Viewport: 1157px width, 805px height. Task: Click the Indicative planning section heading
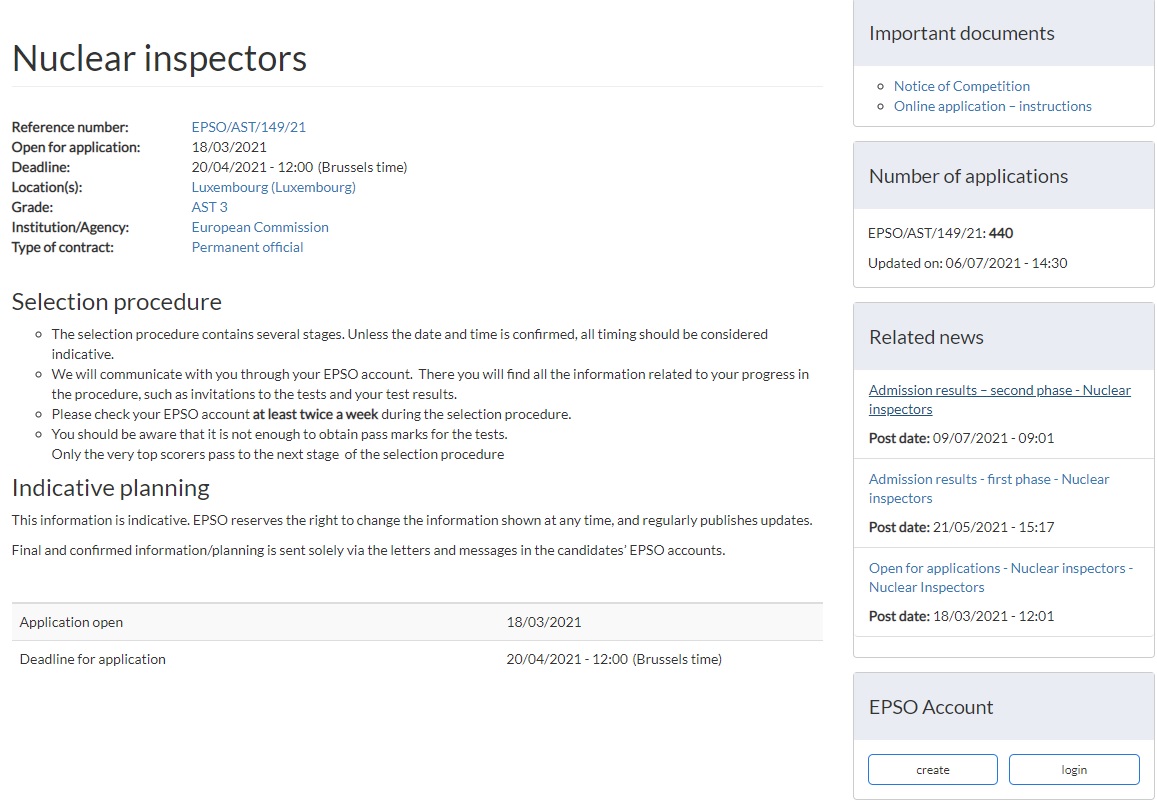[110, 488]
